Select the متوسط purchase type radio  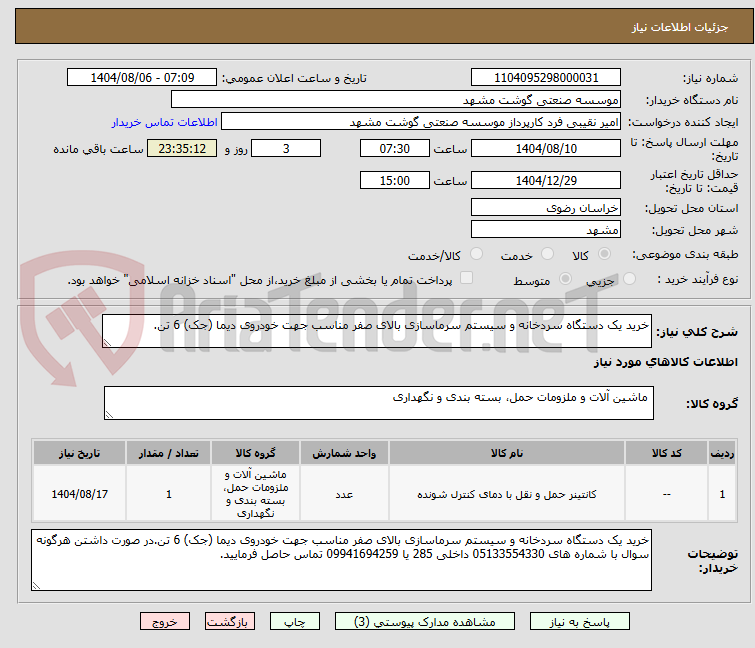[x=565, y=279]
